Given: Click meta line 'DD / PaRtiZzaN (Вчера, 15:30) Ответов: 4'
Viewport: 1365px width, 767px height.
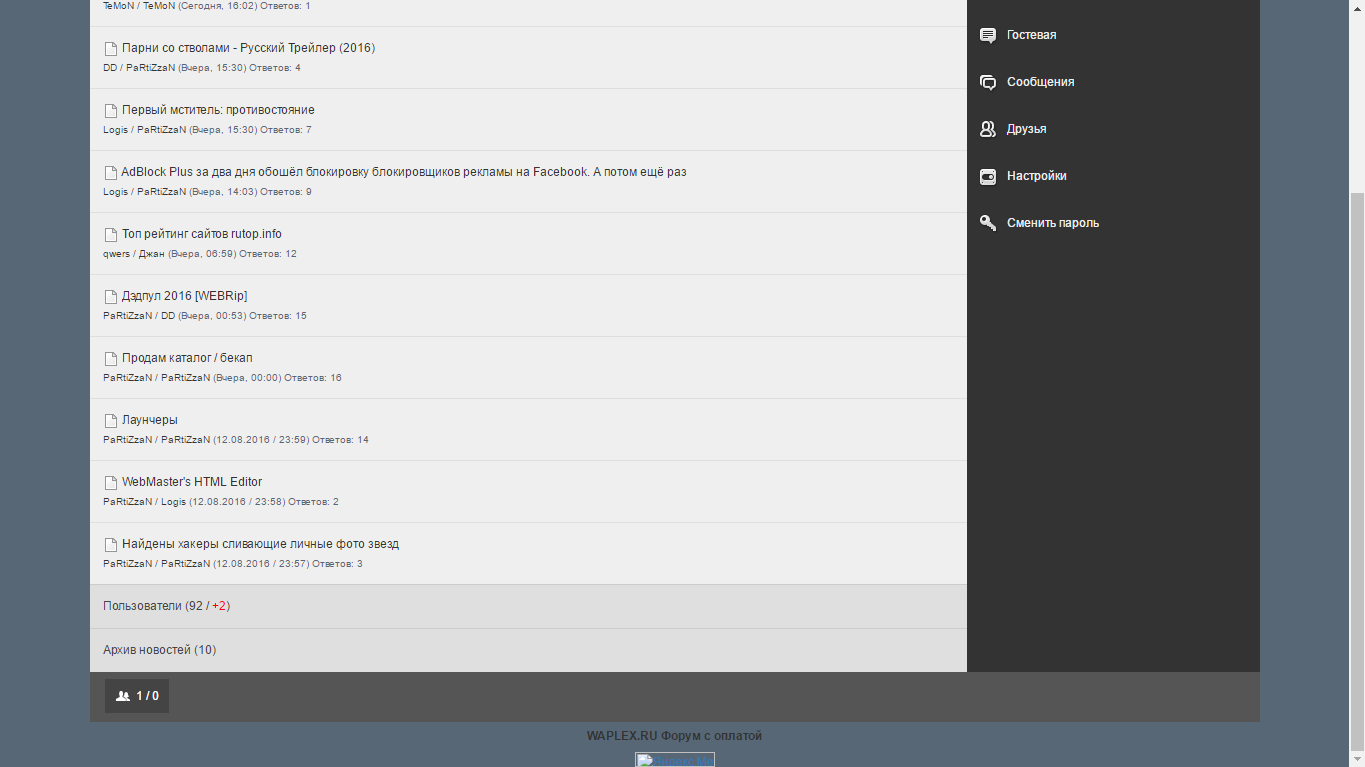Looking at the screenshot, I should pyautogui.click(x=202, y=68).
